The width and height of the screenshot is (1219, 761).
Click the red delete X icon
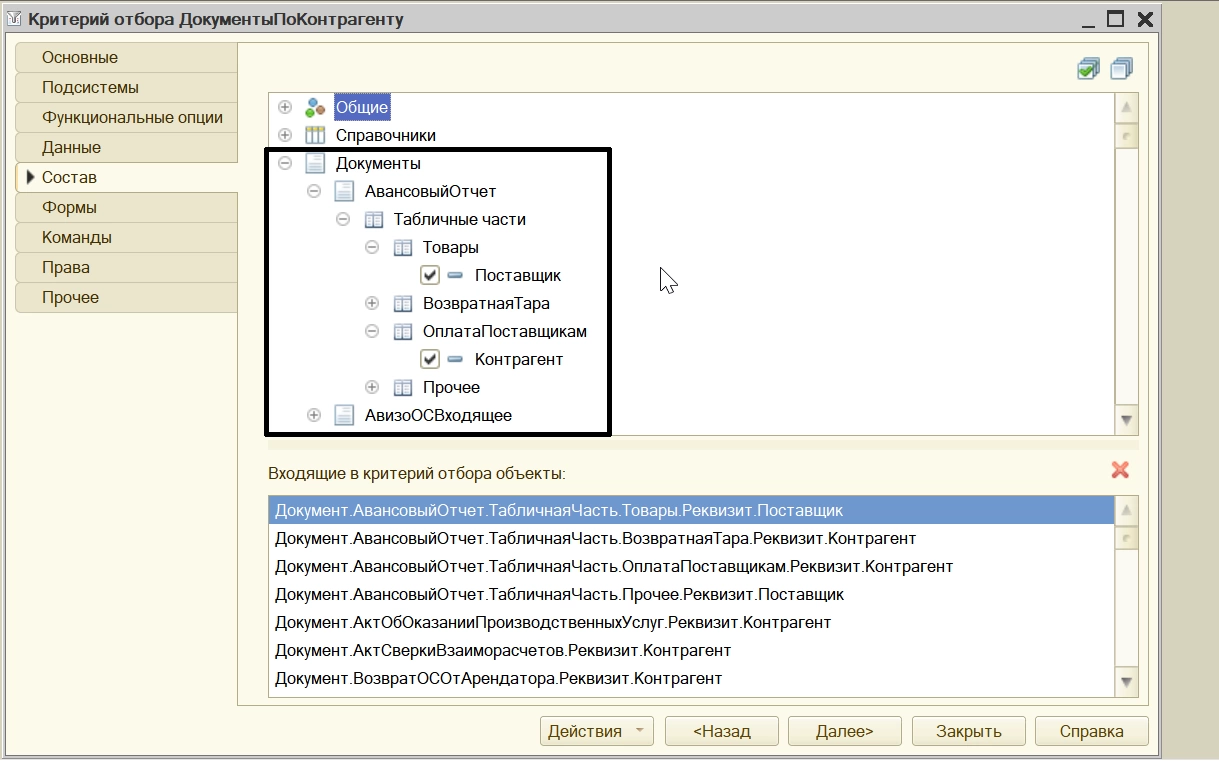click(1120, 470)
